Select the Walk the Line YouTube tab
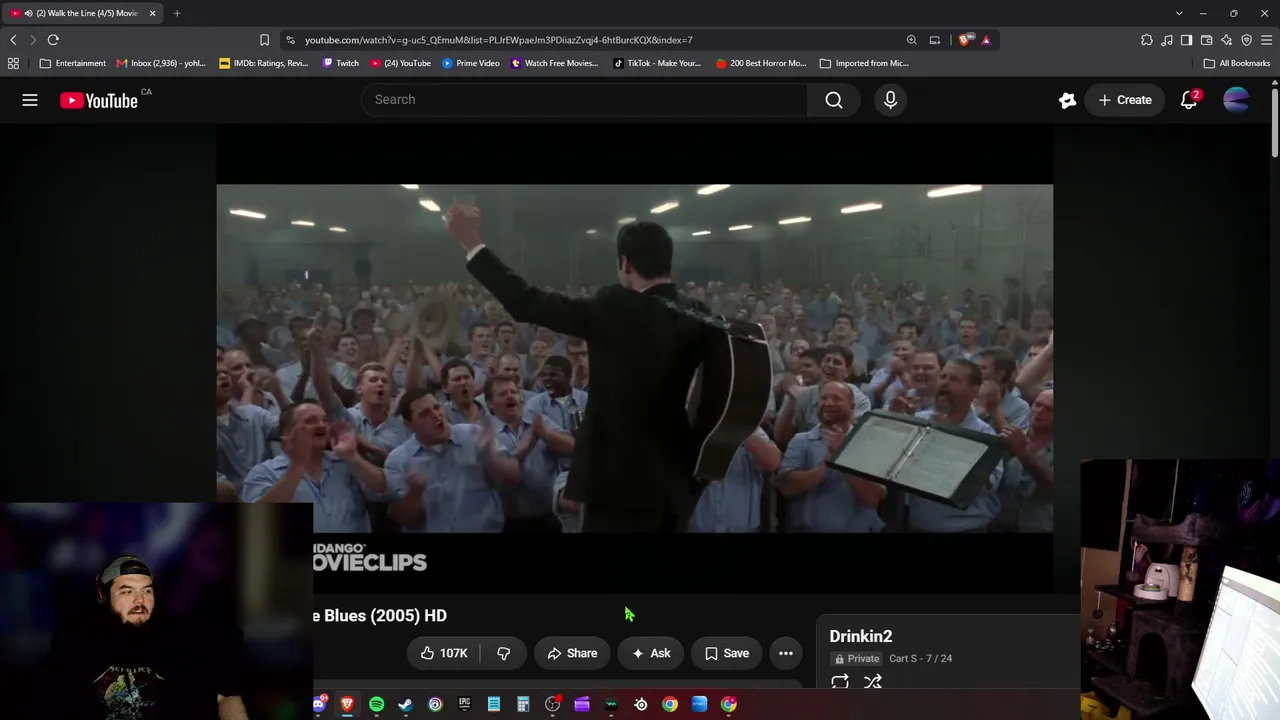The width and height of the screenshot is (1280, 720). [82, 13]
